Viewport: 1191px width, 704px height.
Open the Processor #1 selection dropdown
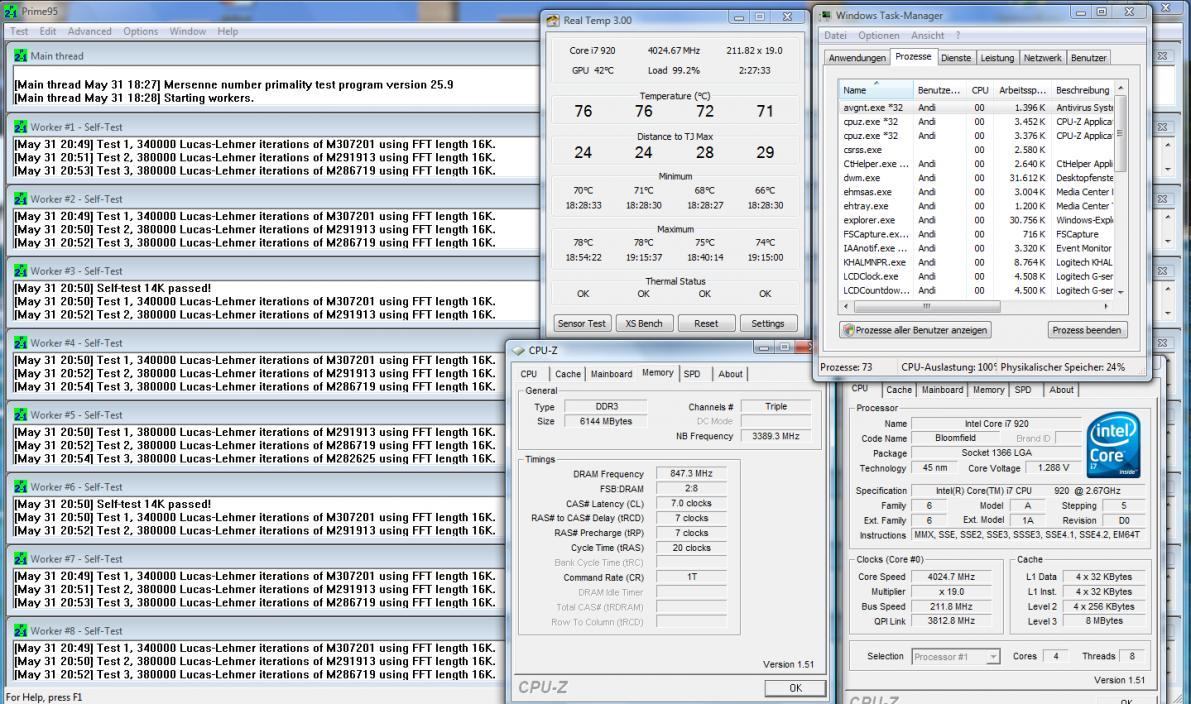pos(956,657)
